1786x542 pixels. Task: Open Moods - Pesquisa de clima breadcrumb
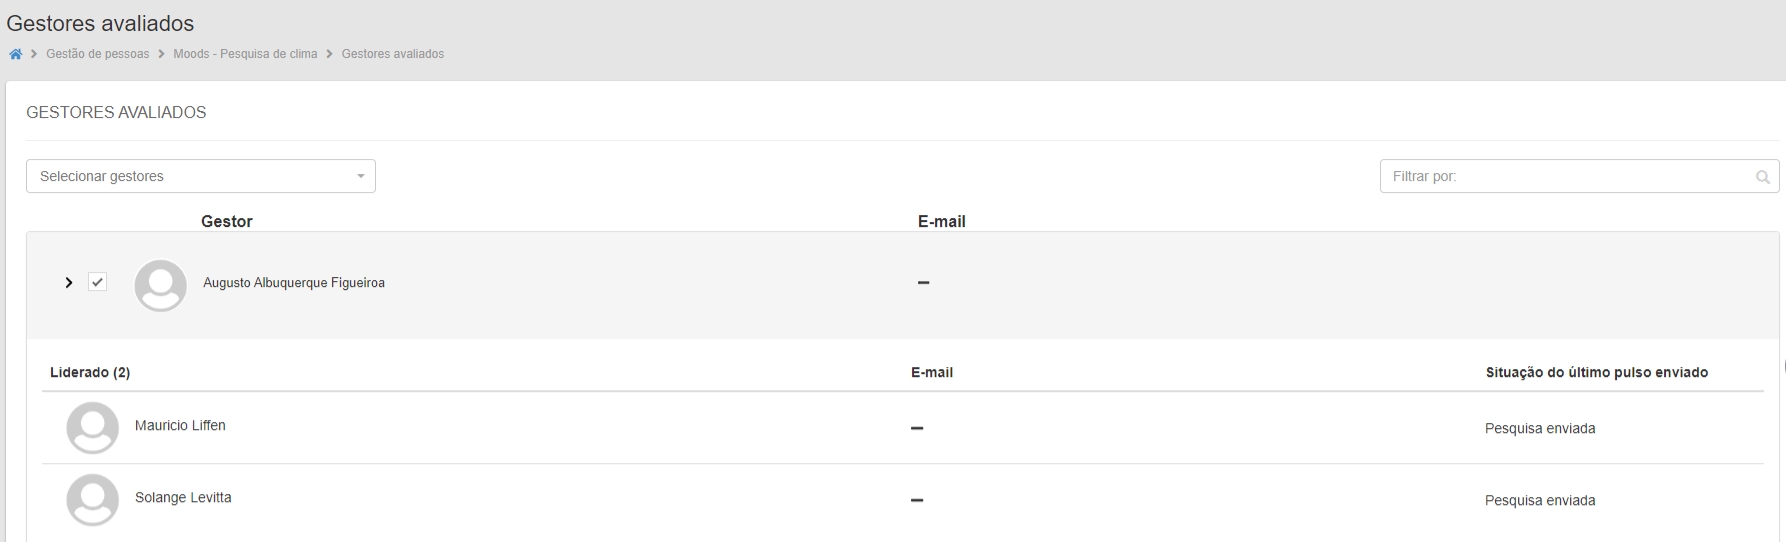[x=245, y=54]
